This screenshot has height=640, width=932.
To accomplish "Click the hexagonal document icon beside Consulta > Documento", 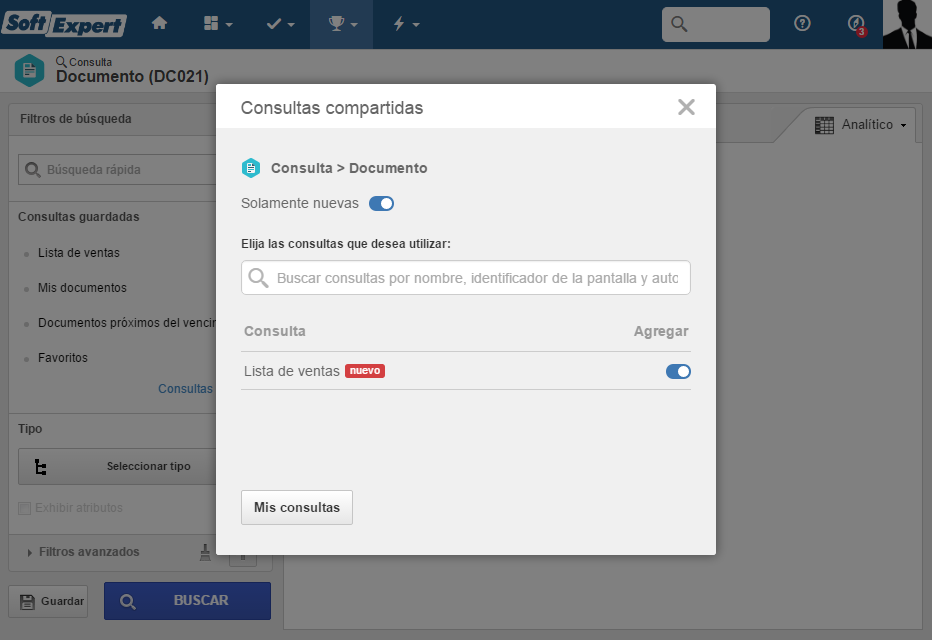I will (251, 168).
